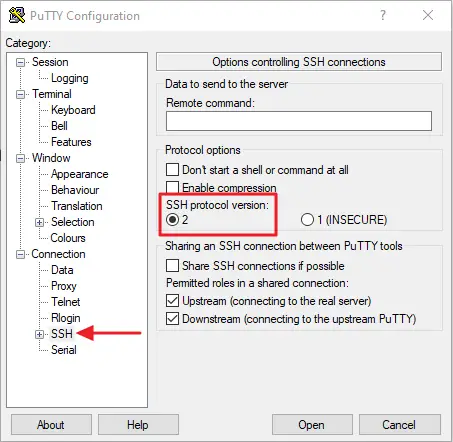Collapse the Terminal tree node
The width and height of the screenshot is (453, 442).
21,94
